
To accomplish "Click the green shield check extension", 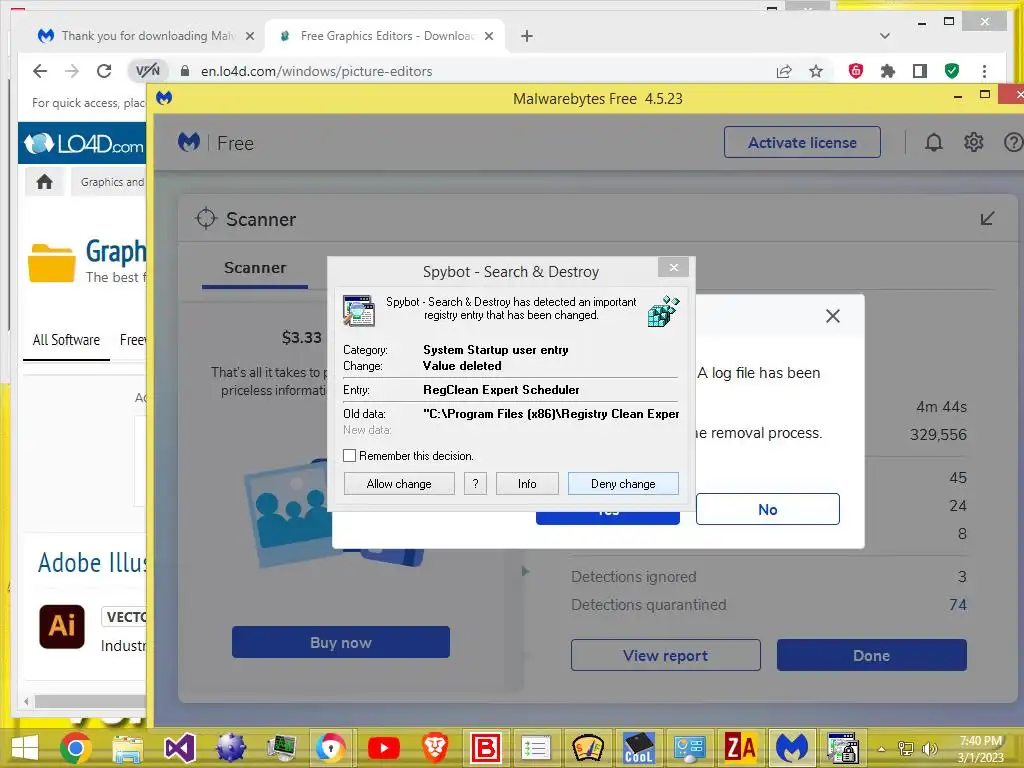I will (952, 71).
